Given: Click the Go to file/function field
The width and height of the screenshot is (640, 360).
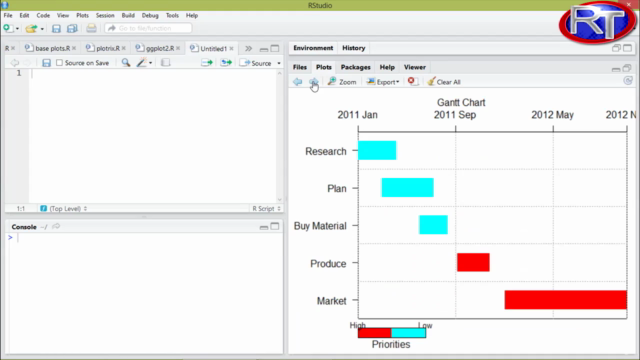Looking at the screenshot, I should (x=148, y=28).
